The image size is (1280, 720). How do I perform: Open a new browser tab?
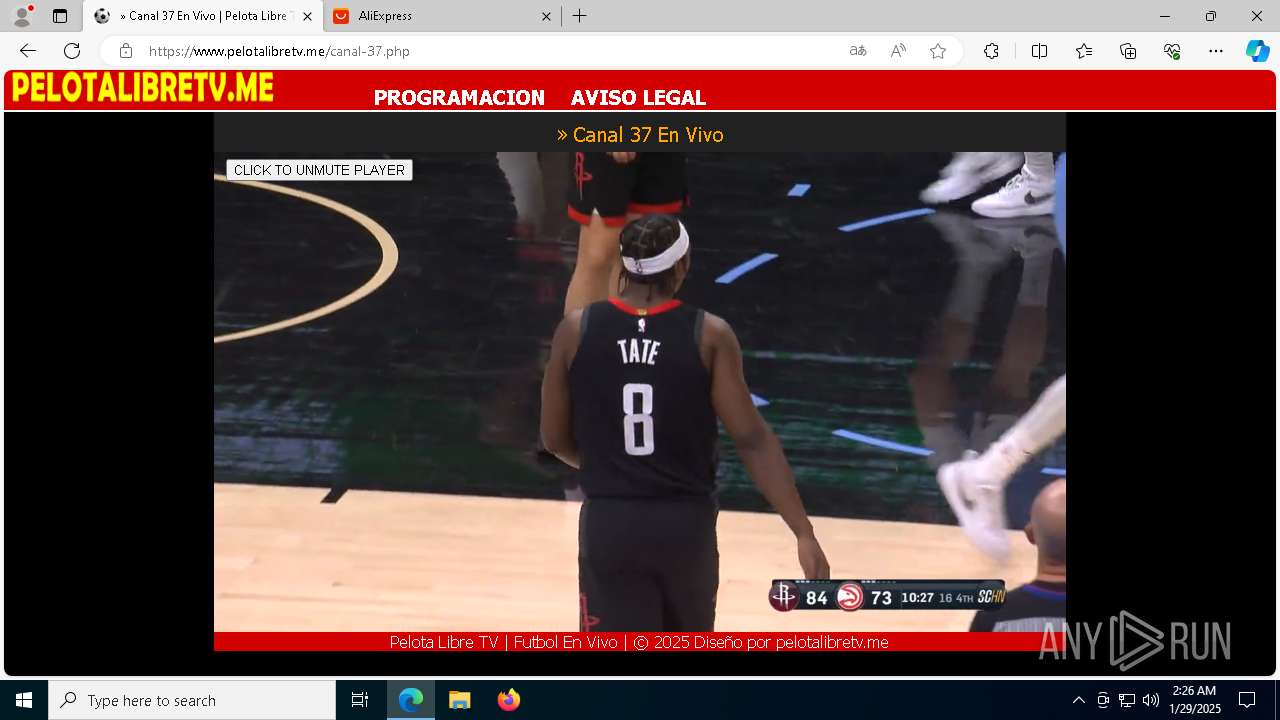click(580, 16)
